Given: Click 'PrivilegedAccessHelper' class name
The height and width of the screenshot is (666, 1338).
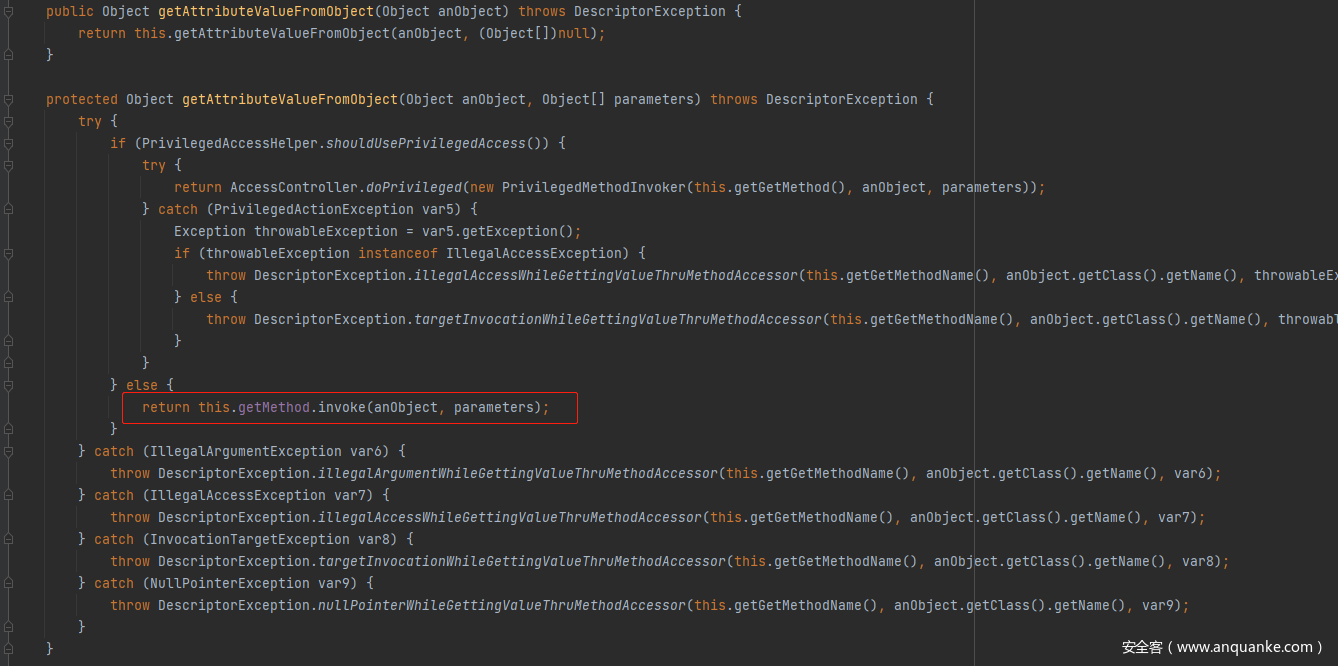Looking at the screenshot, I should coord(230,143).
